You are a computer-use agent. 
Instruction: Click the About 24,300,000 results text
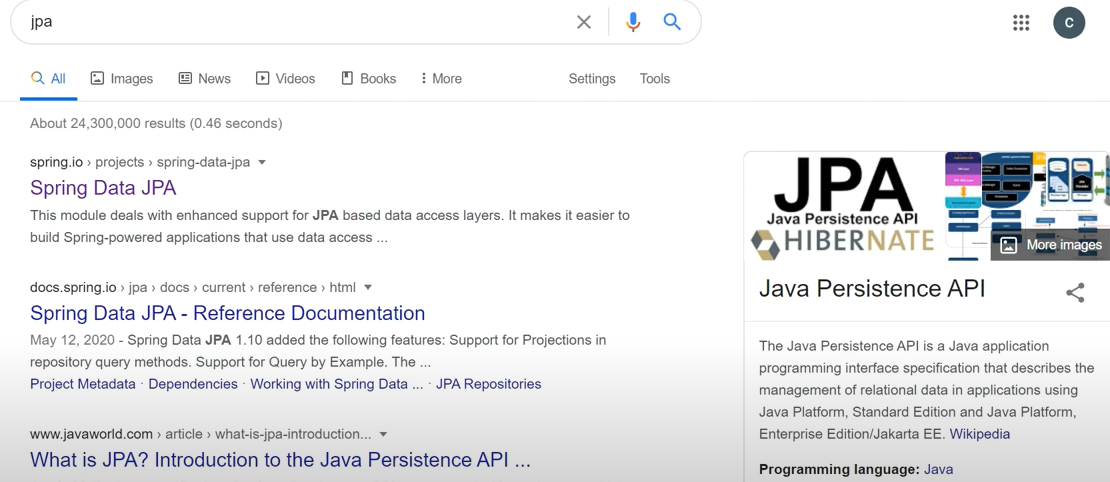pos(156,123)
